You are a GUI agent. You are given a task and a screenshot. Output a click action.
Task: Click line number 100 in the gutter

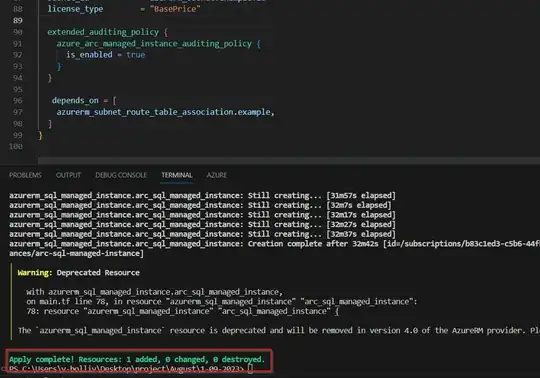[x=16, y=146]
